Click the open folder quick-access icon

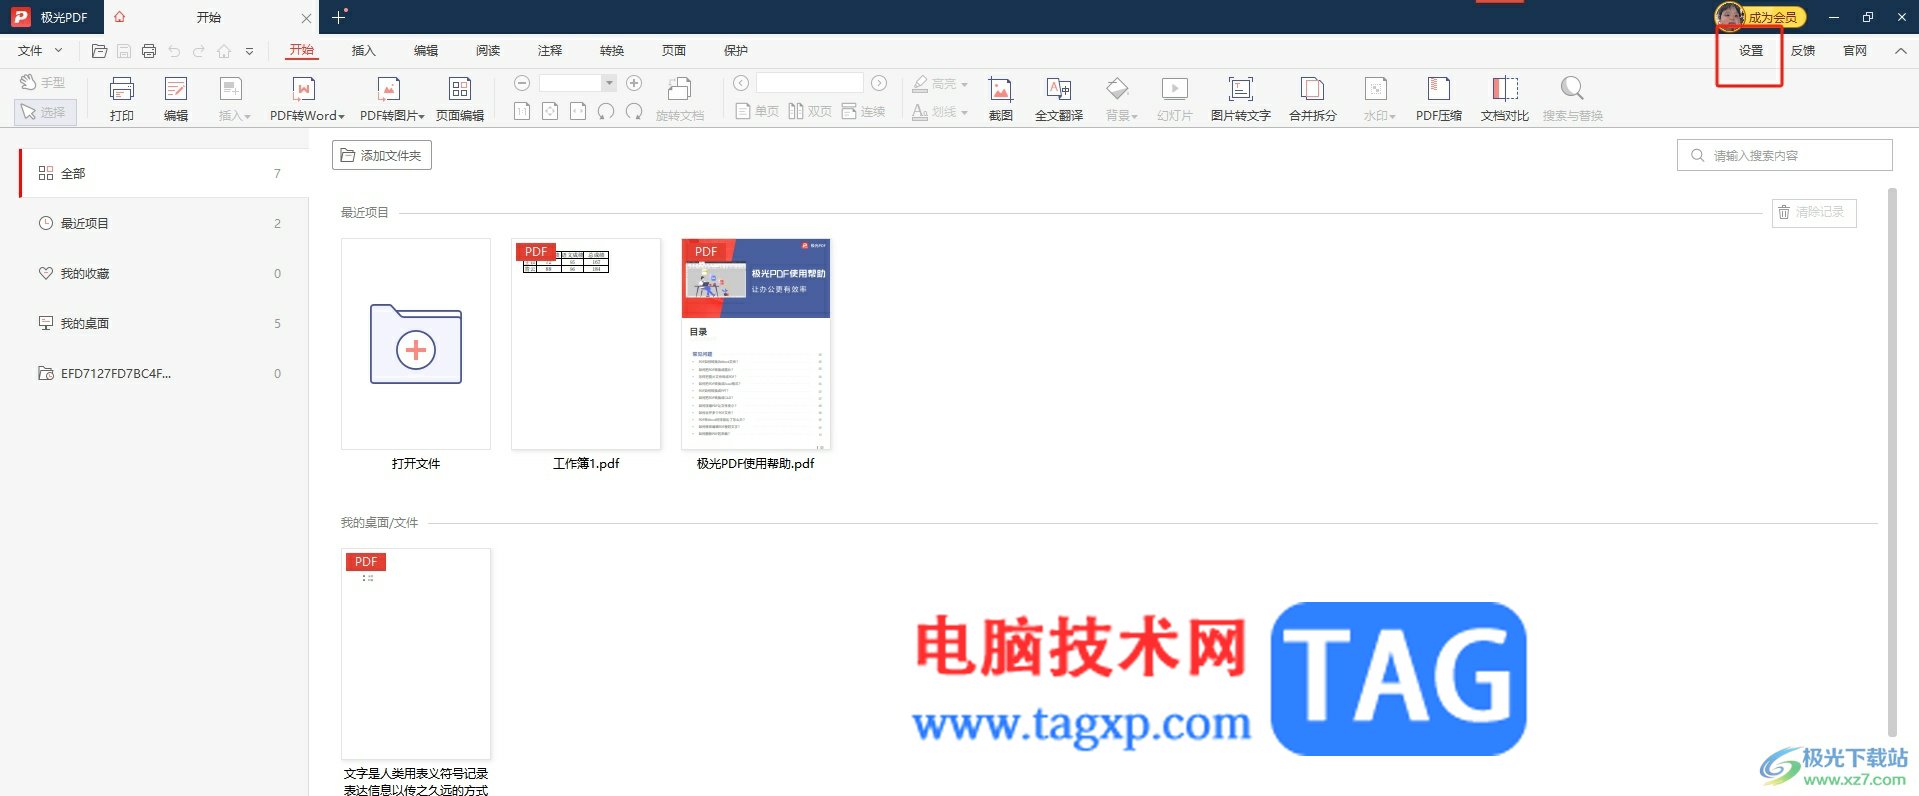pos(99,51)
